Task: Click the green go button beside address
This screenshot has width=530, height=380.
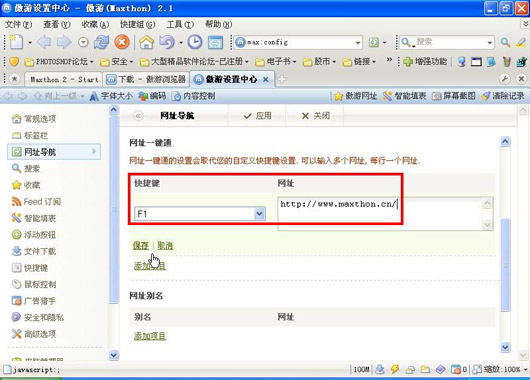Action: click(x=374, y=43)
